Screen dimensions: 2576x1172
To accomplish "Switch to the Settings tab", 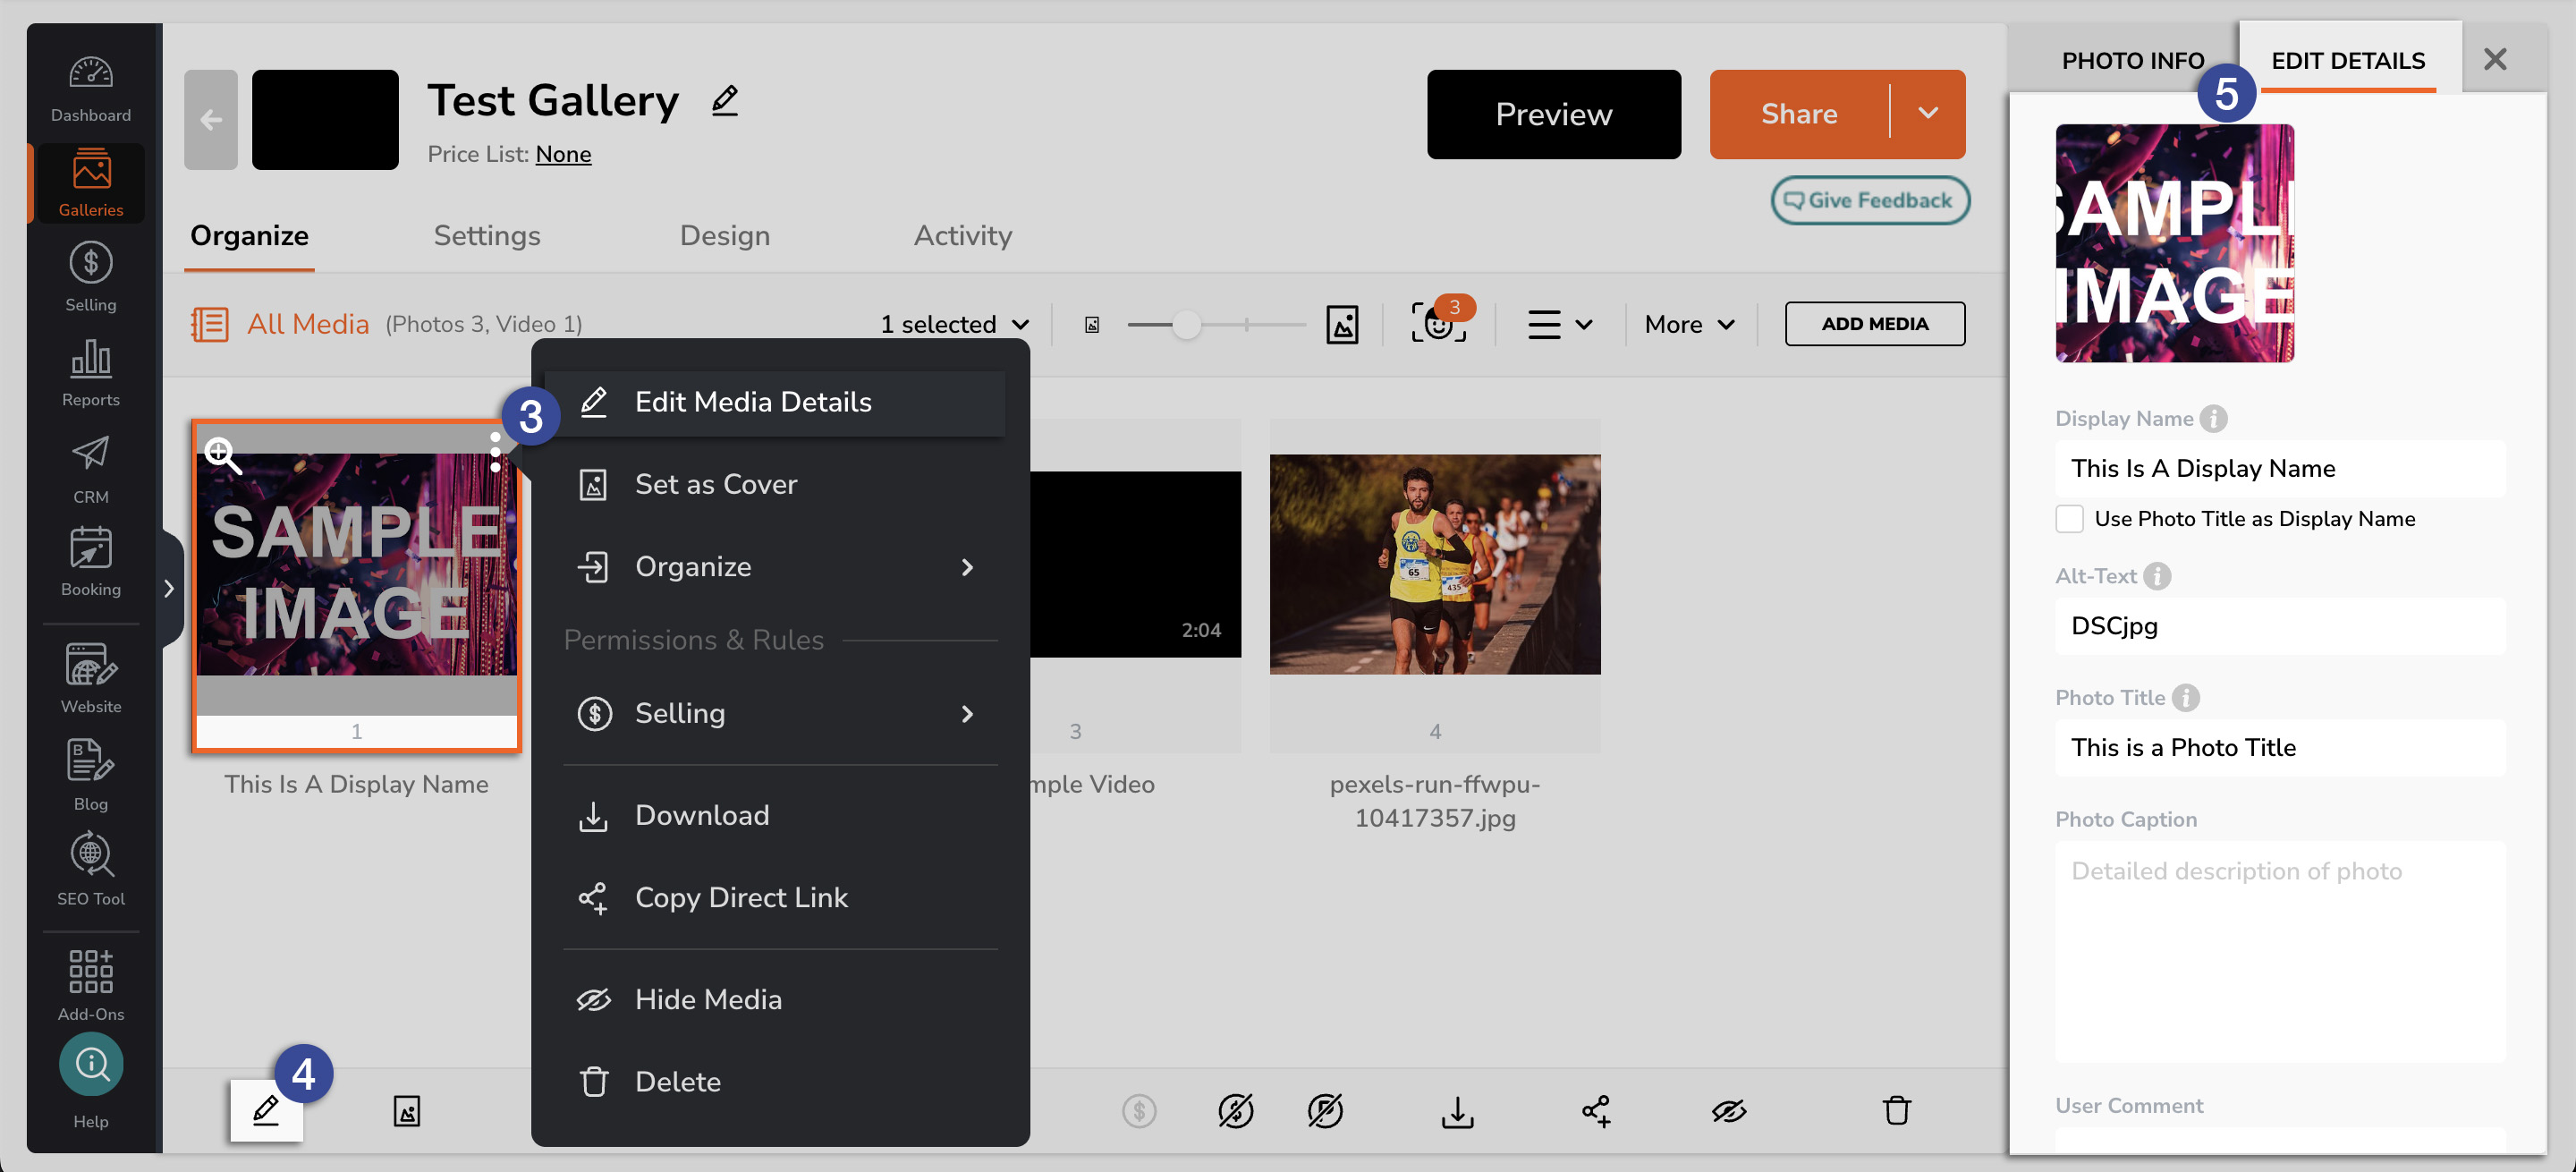I will pyautogui.click(x=487, y=235).
